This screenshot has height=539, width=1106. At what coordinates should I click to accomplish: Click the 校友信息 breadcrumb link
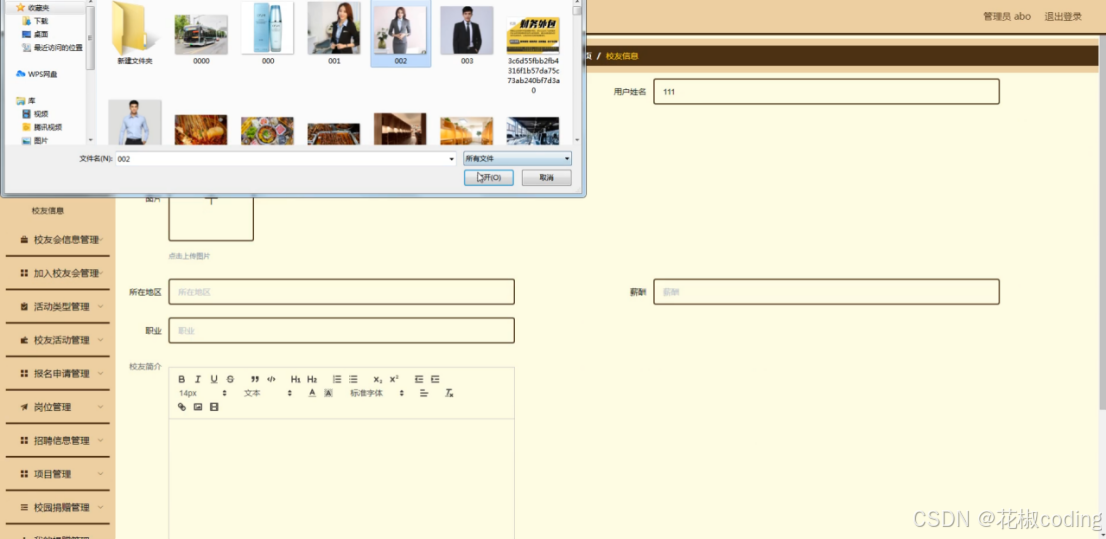[622, 56]
